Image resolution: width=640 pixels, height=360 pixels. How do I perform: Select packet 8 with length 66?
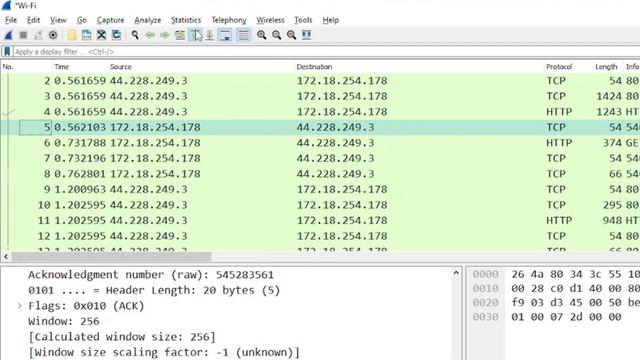pyautogui.click(x=320, y=174)
